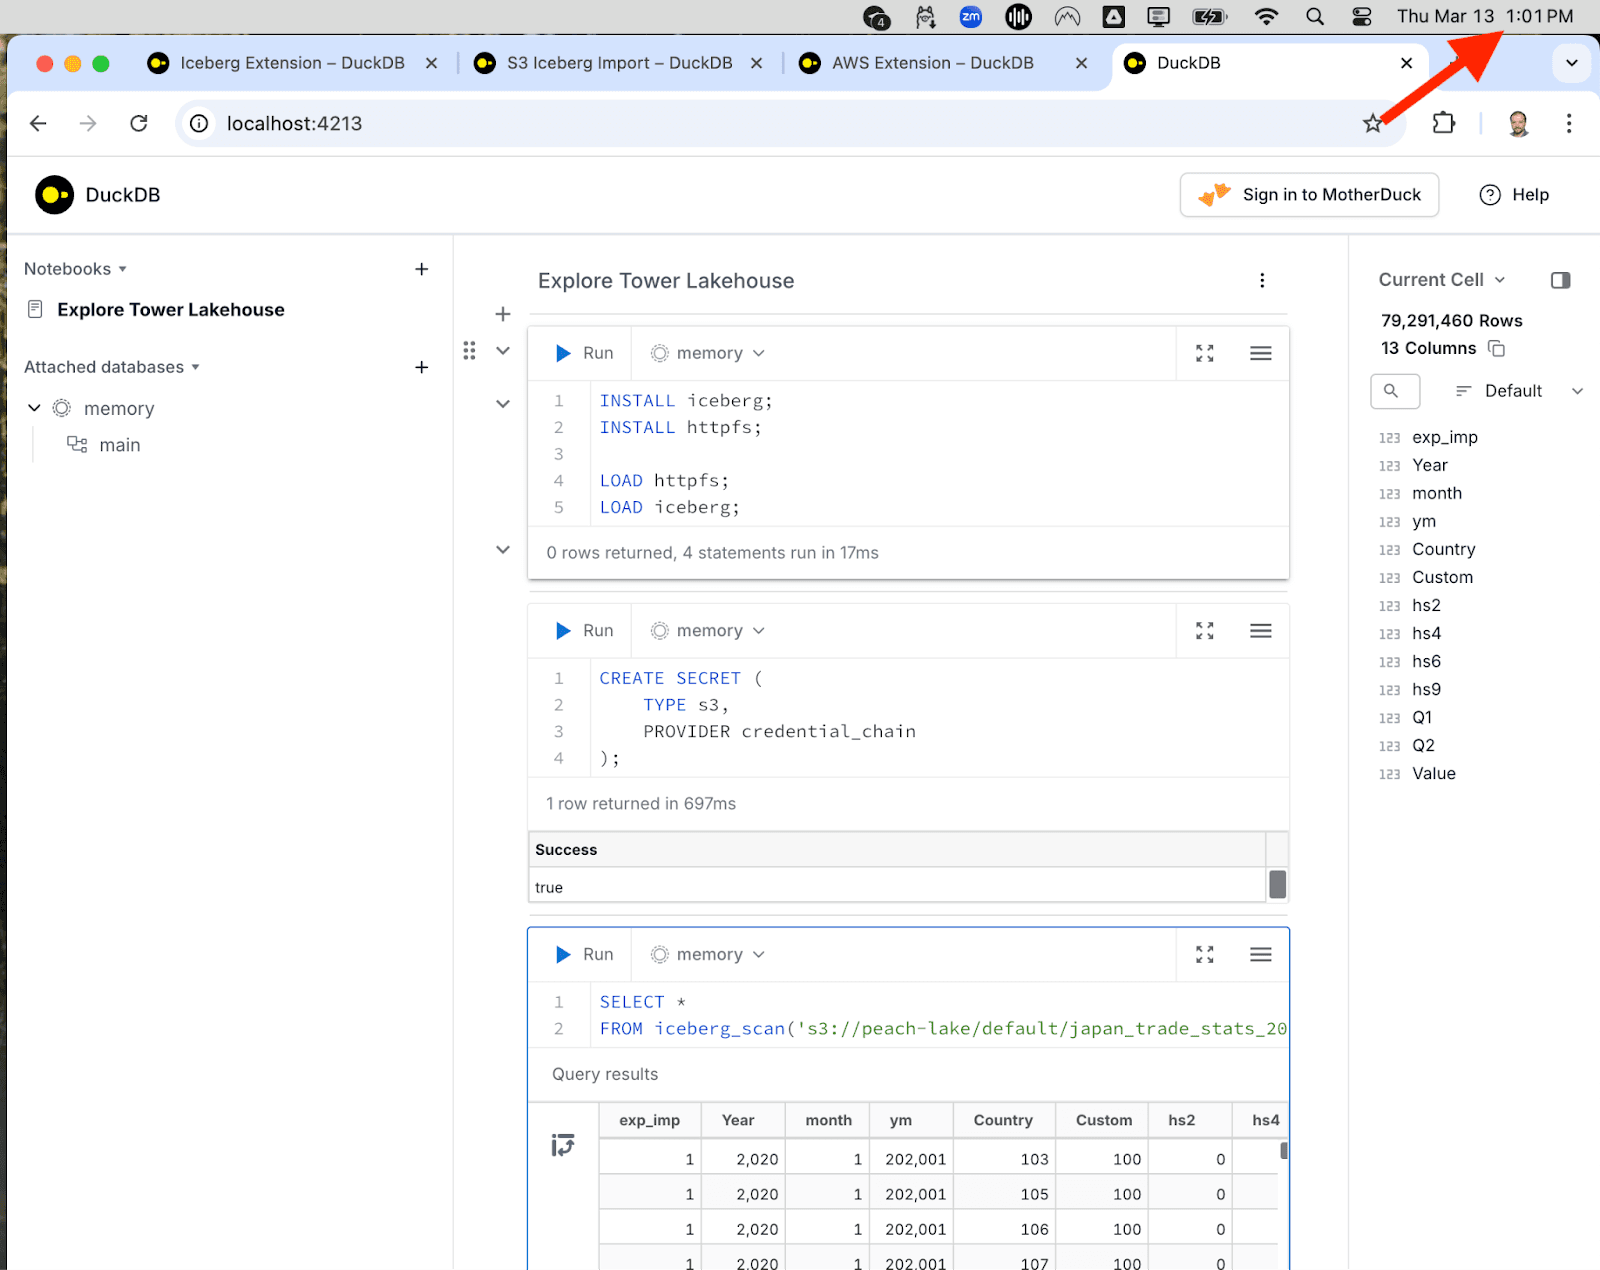Open macOS Control Center
This screenshot has height=1270, width=1600.
1362,16
